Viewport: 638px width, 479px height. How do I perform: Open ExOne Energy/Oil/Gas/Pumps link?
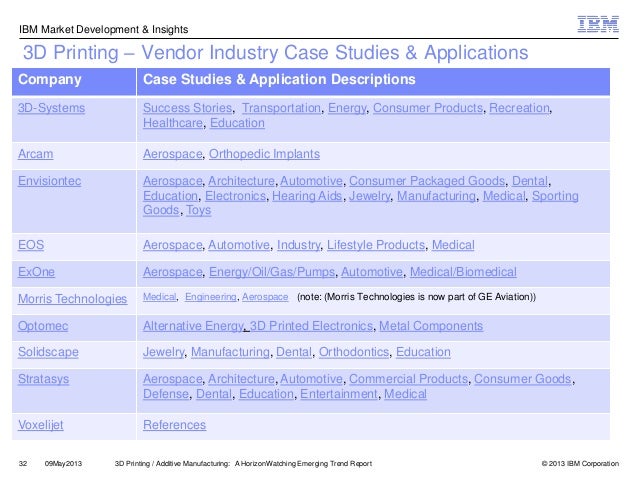[272, 272]
